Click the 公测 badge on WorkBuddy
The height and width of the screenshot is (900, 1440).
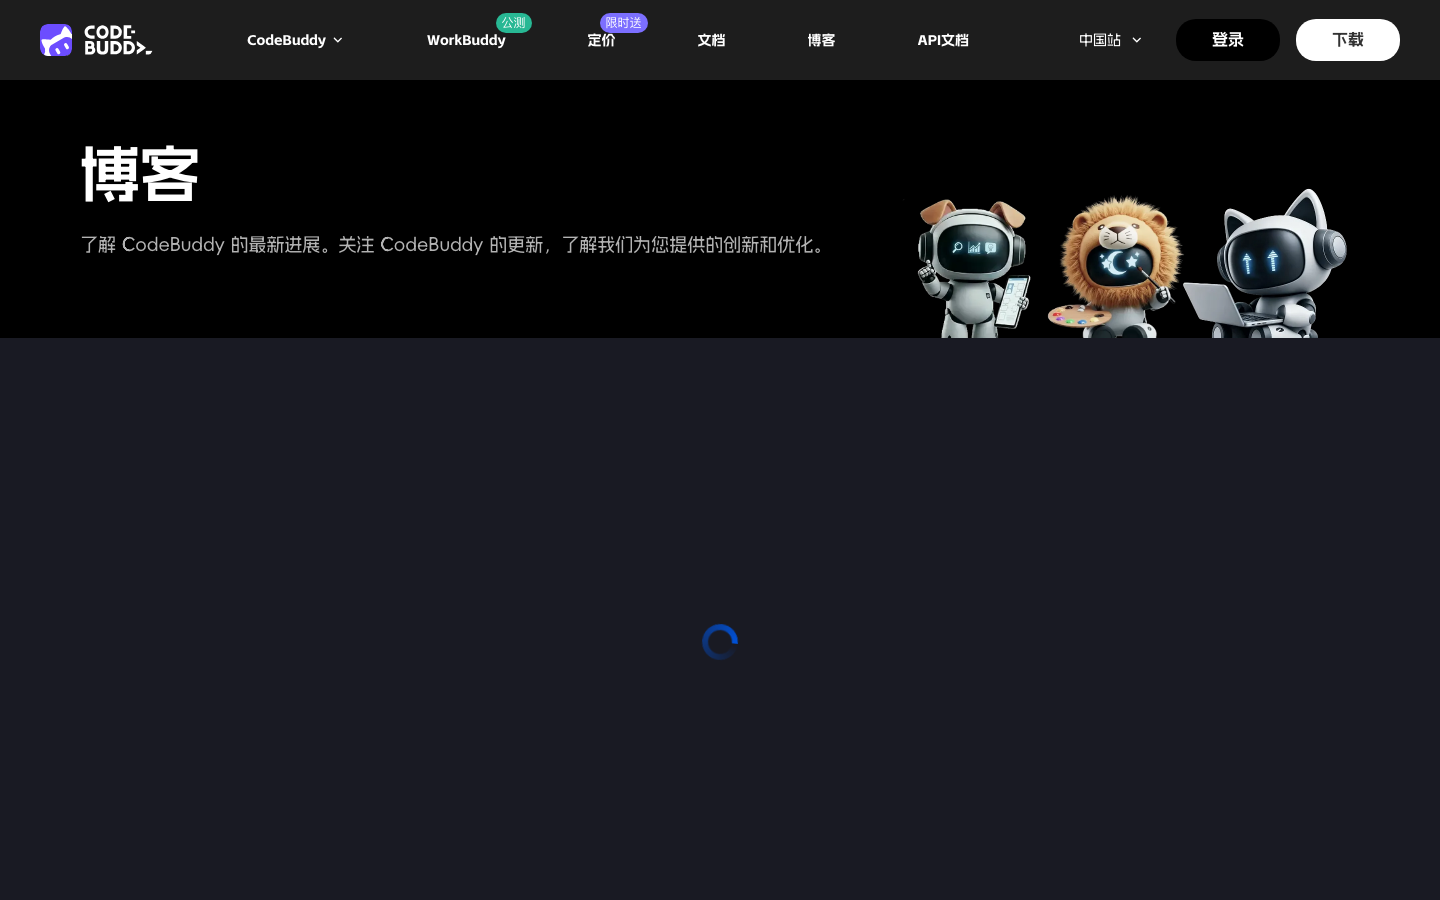click(x=514, y=22)
